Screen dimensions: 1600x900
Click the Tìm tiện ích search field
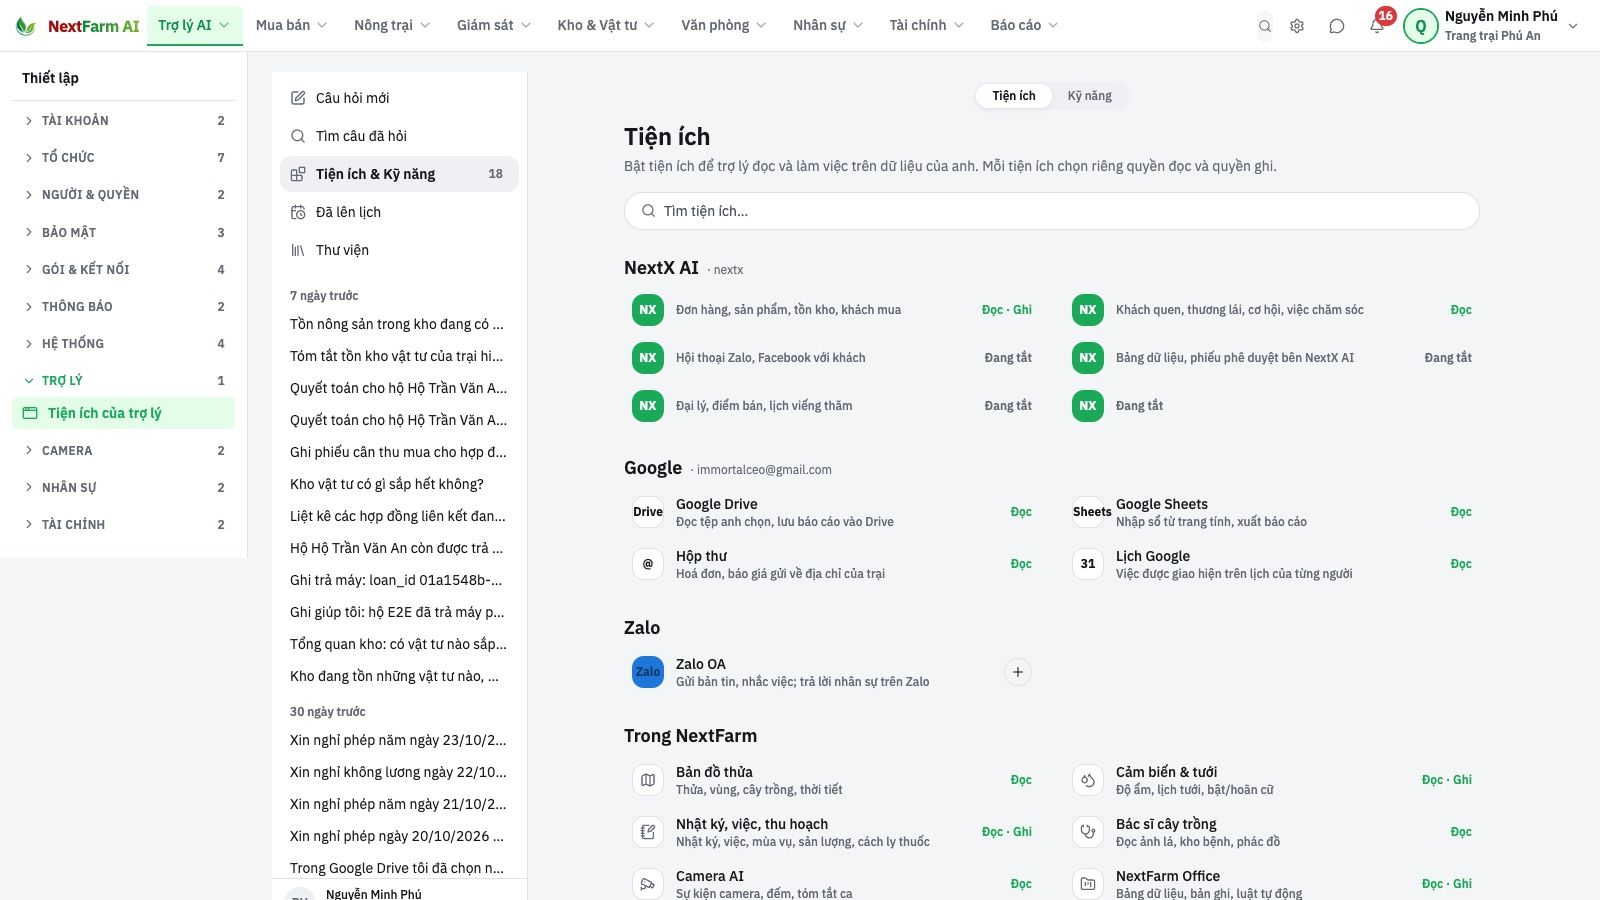pyautogui.click(x=1051, y=211)
